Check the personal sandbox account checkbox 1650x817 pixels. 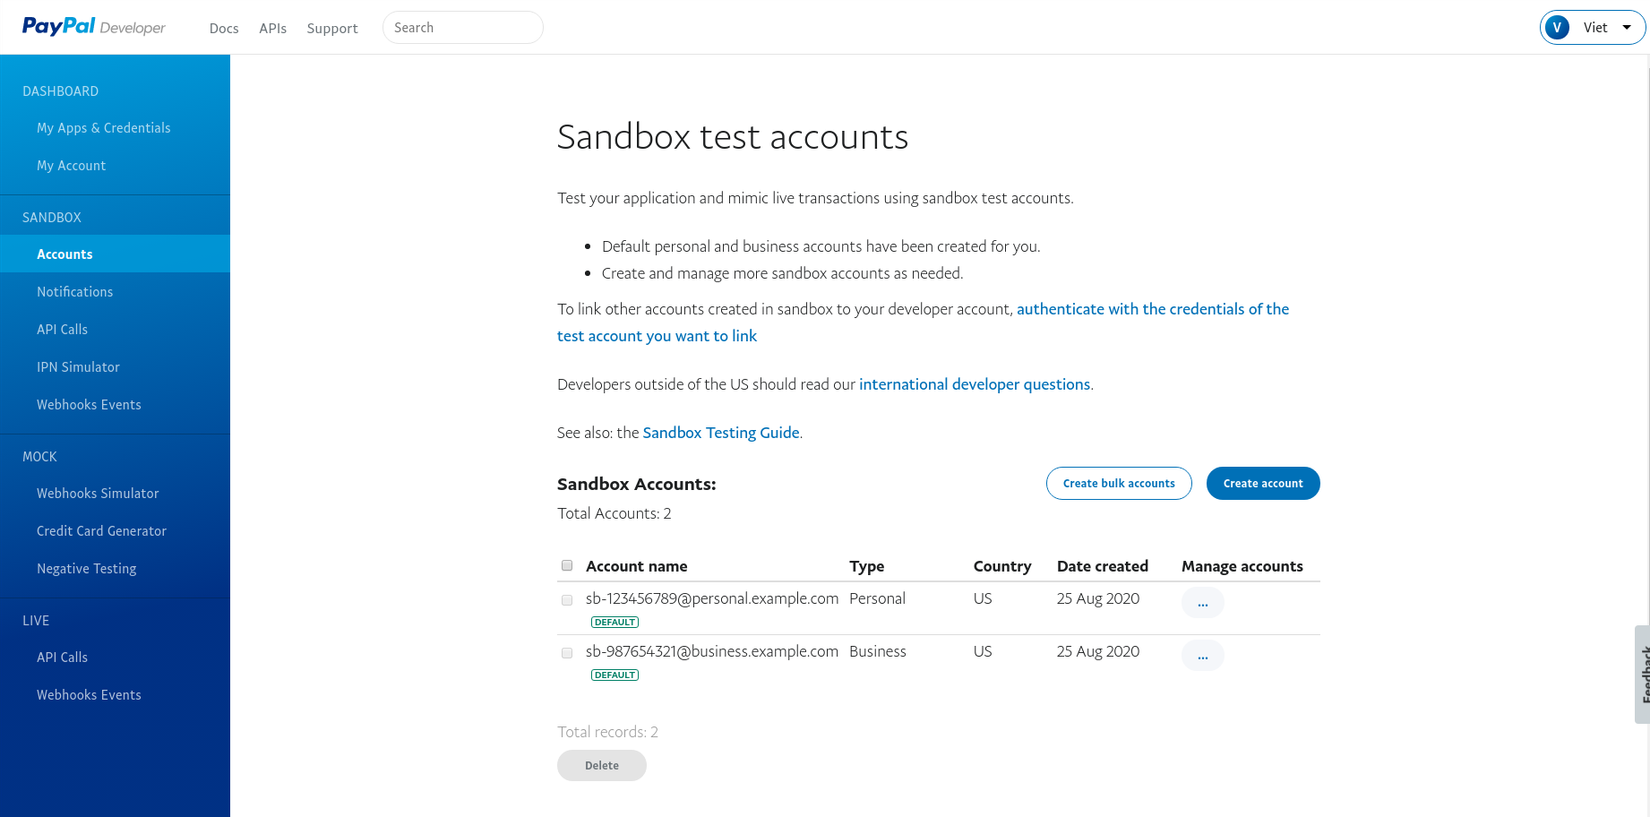pyautogui.click(x=567, y=600)
